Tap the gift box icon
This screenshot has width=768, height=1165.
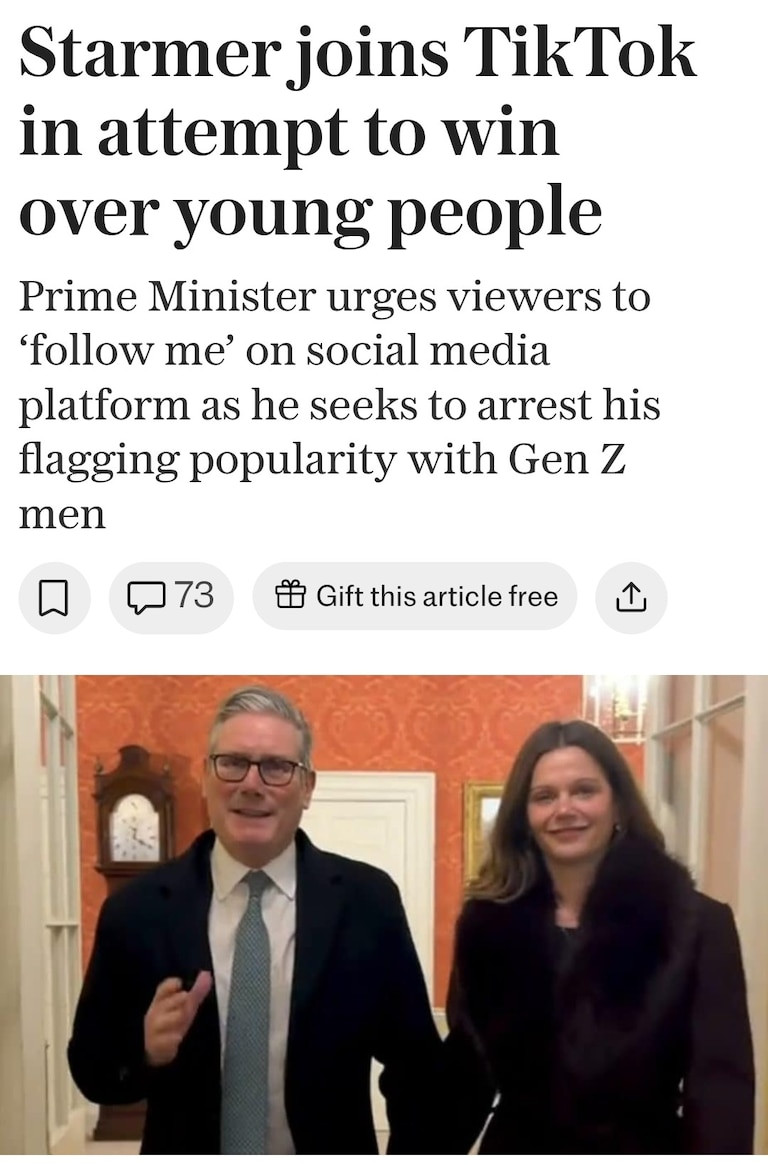290,596
